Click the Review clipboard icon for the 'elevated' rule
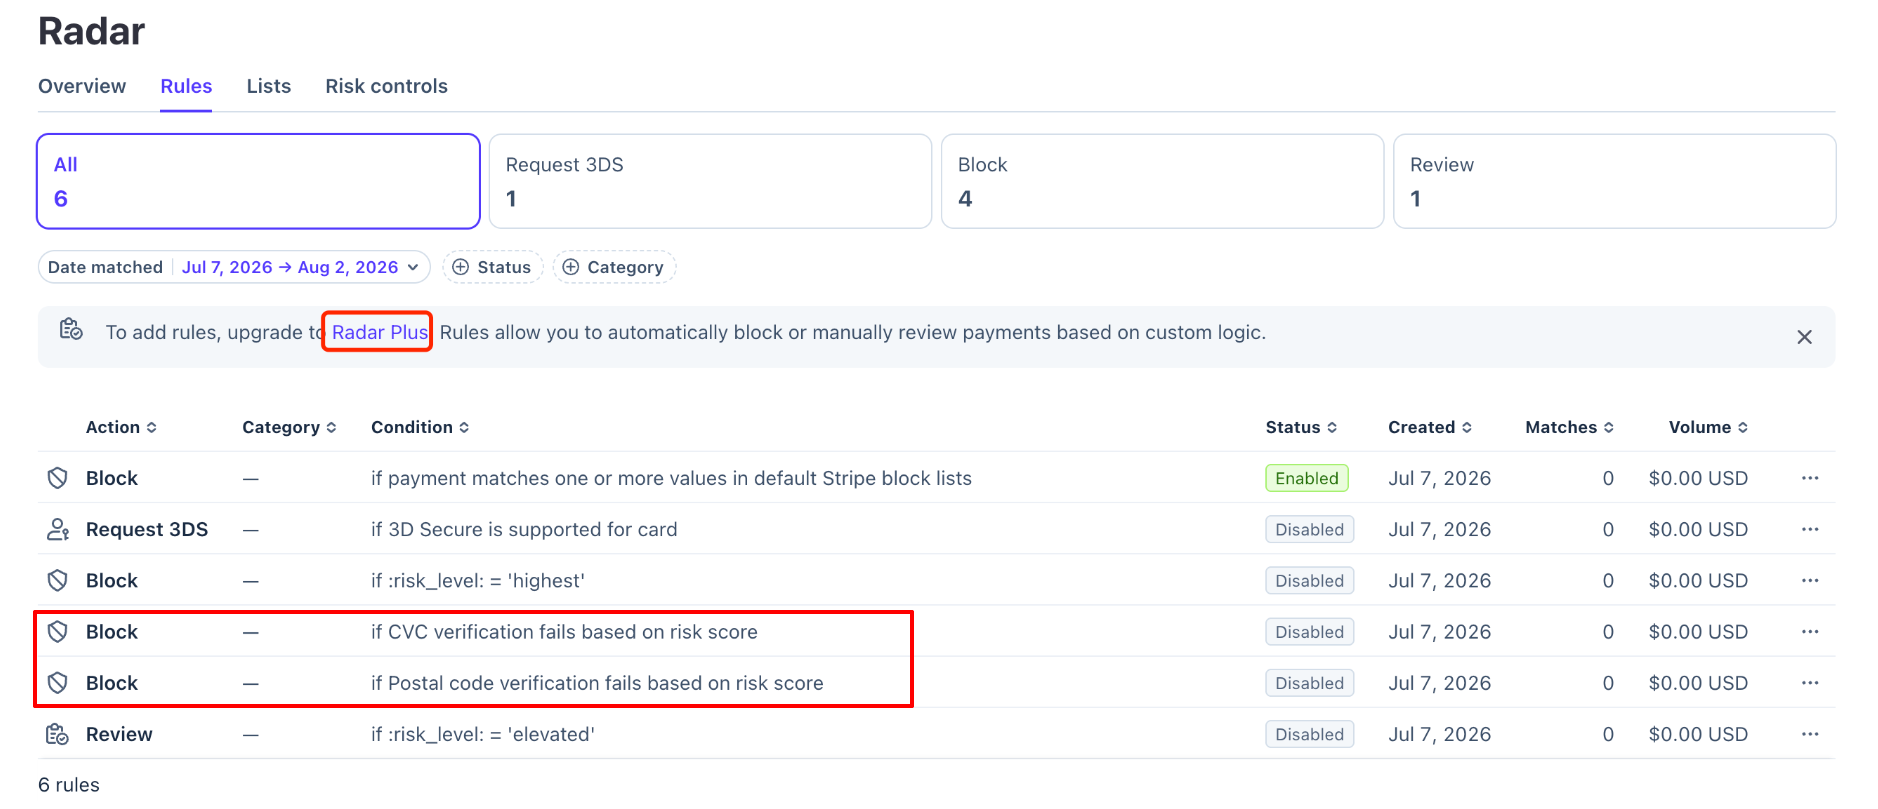The height and width of the screenshot is (809, 1878). coord(58,734)
